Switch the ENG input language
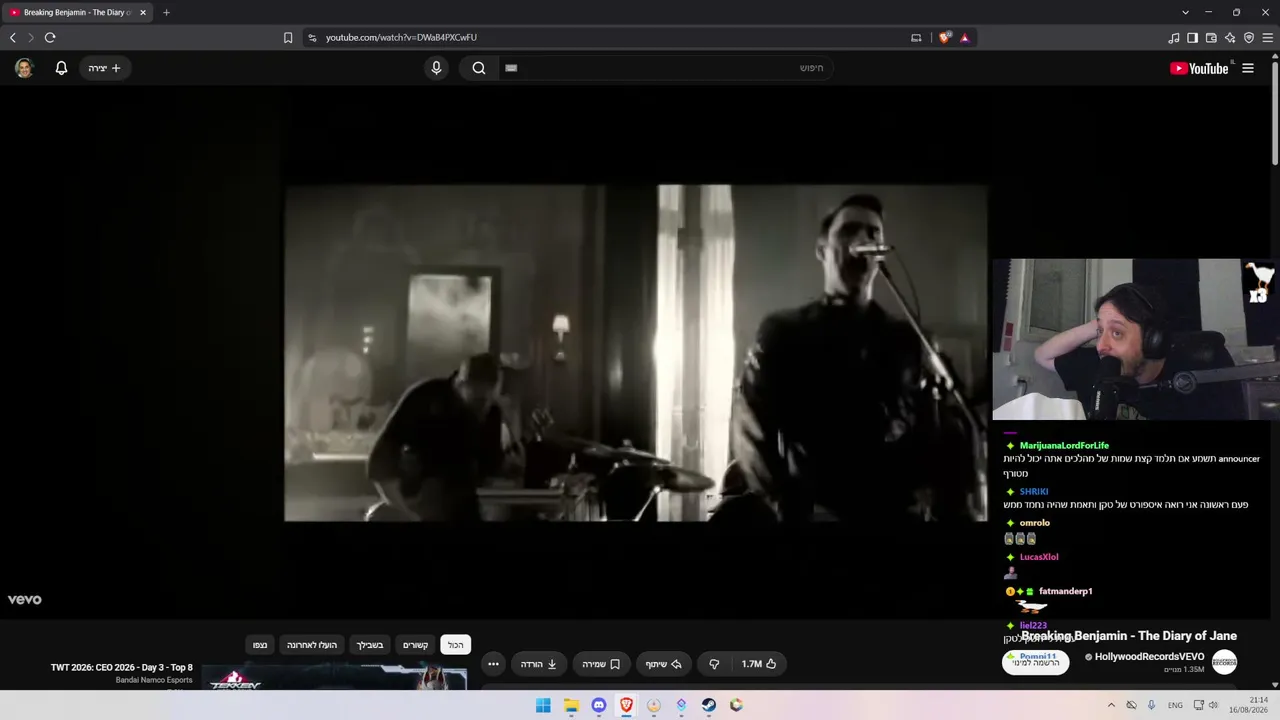Image resolution: width=1280 pixels, height=720 pixels. click(x=1175, y=705)
